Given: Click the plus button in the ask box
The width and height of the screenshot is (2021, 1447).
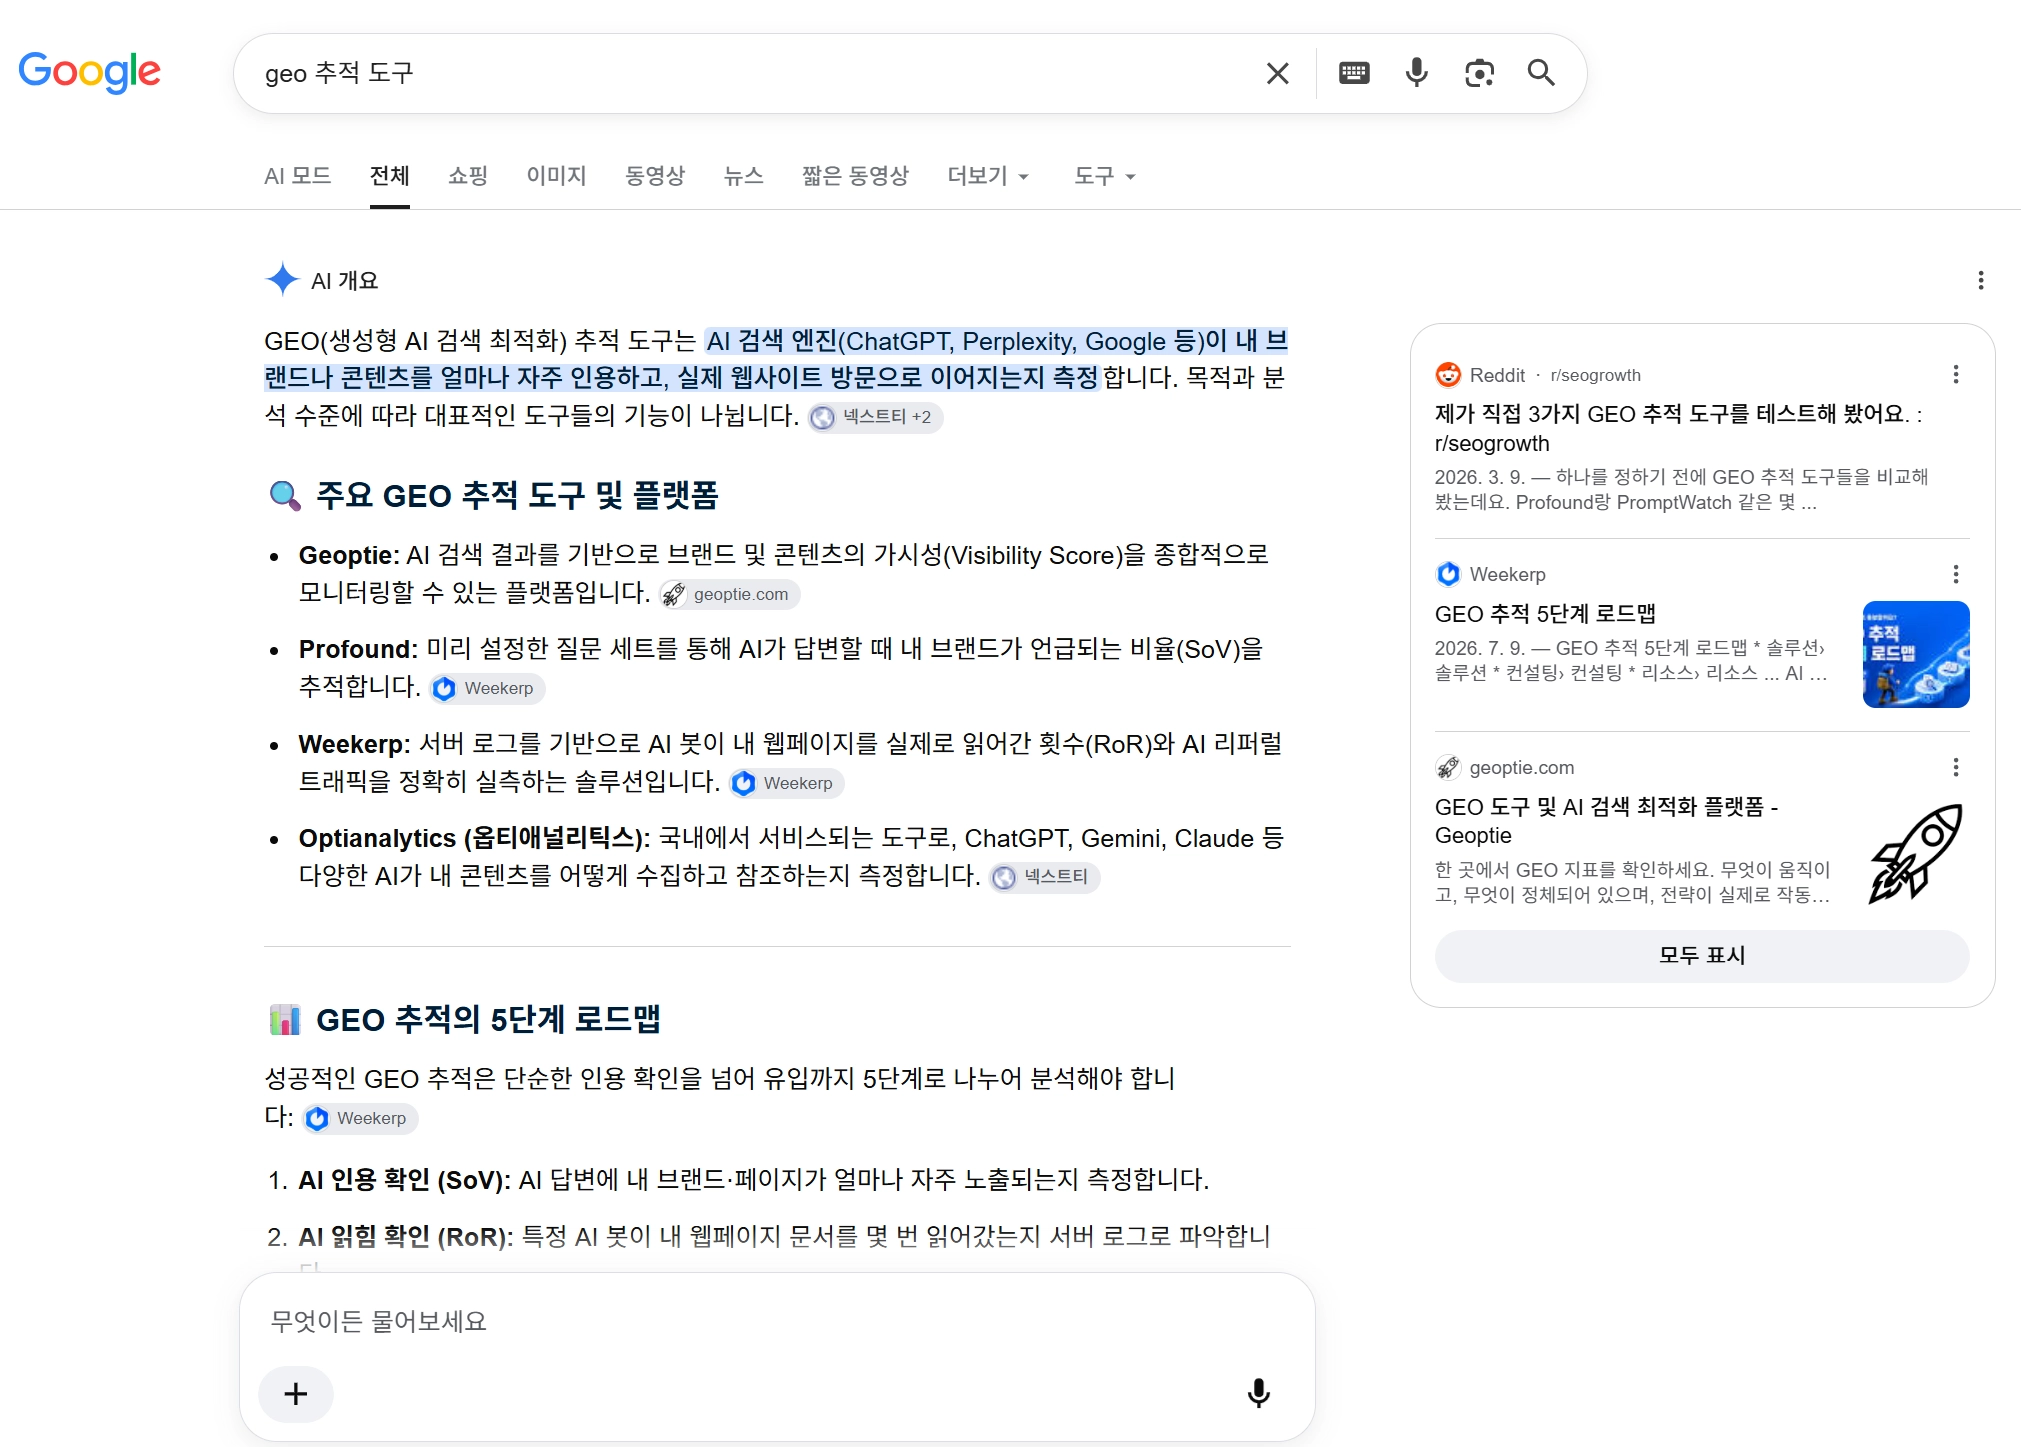Looking at the screenshot, I should click(296, 1393).
